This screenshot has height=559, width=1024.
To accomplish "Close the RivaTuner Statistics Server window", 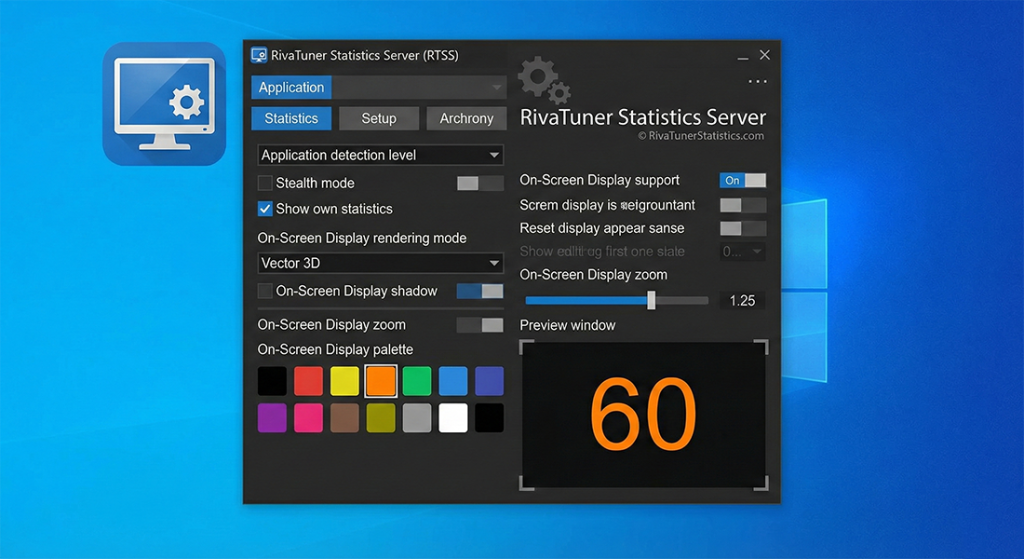I will (x=765, y=56).
